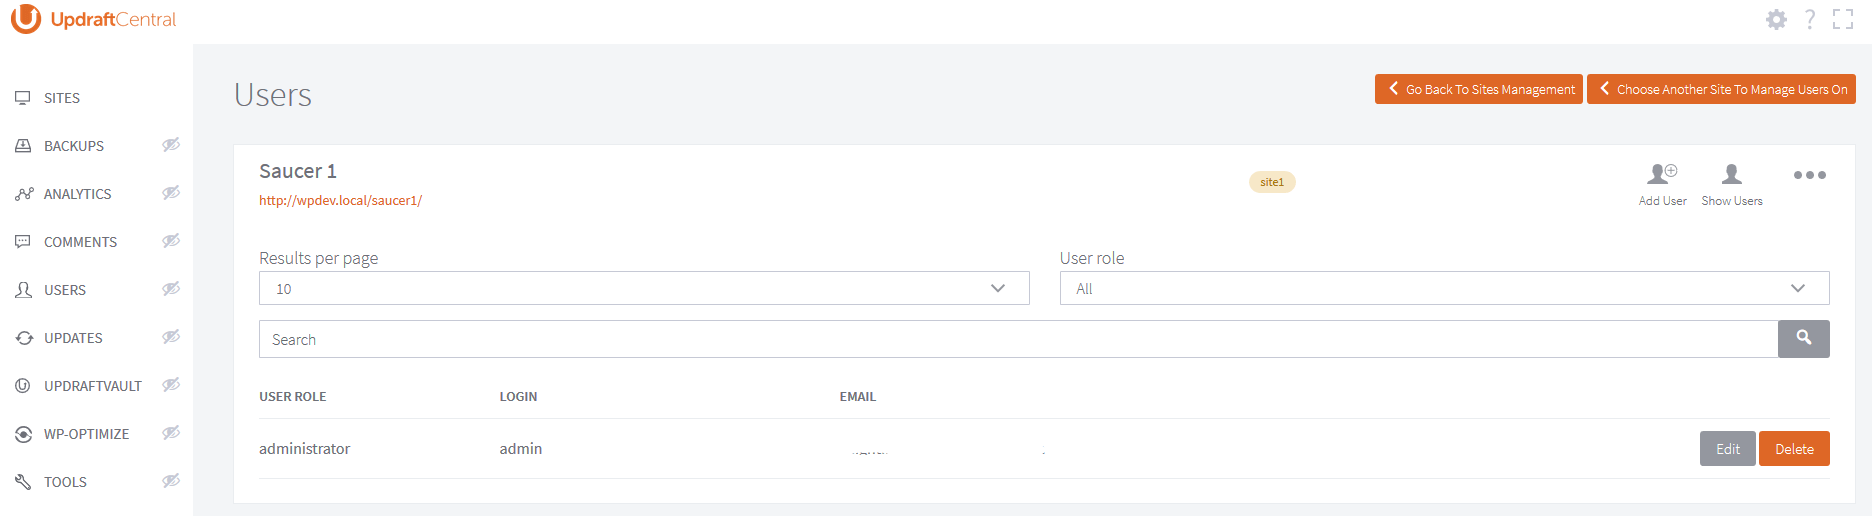
Task: Open the User role dropdown
Action: (1443, 289)
